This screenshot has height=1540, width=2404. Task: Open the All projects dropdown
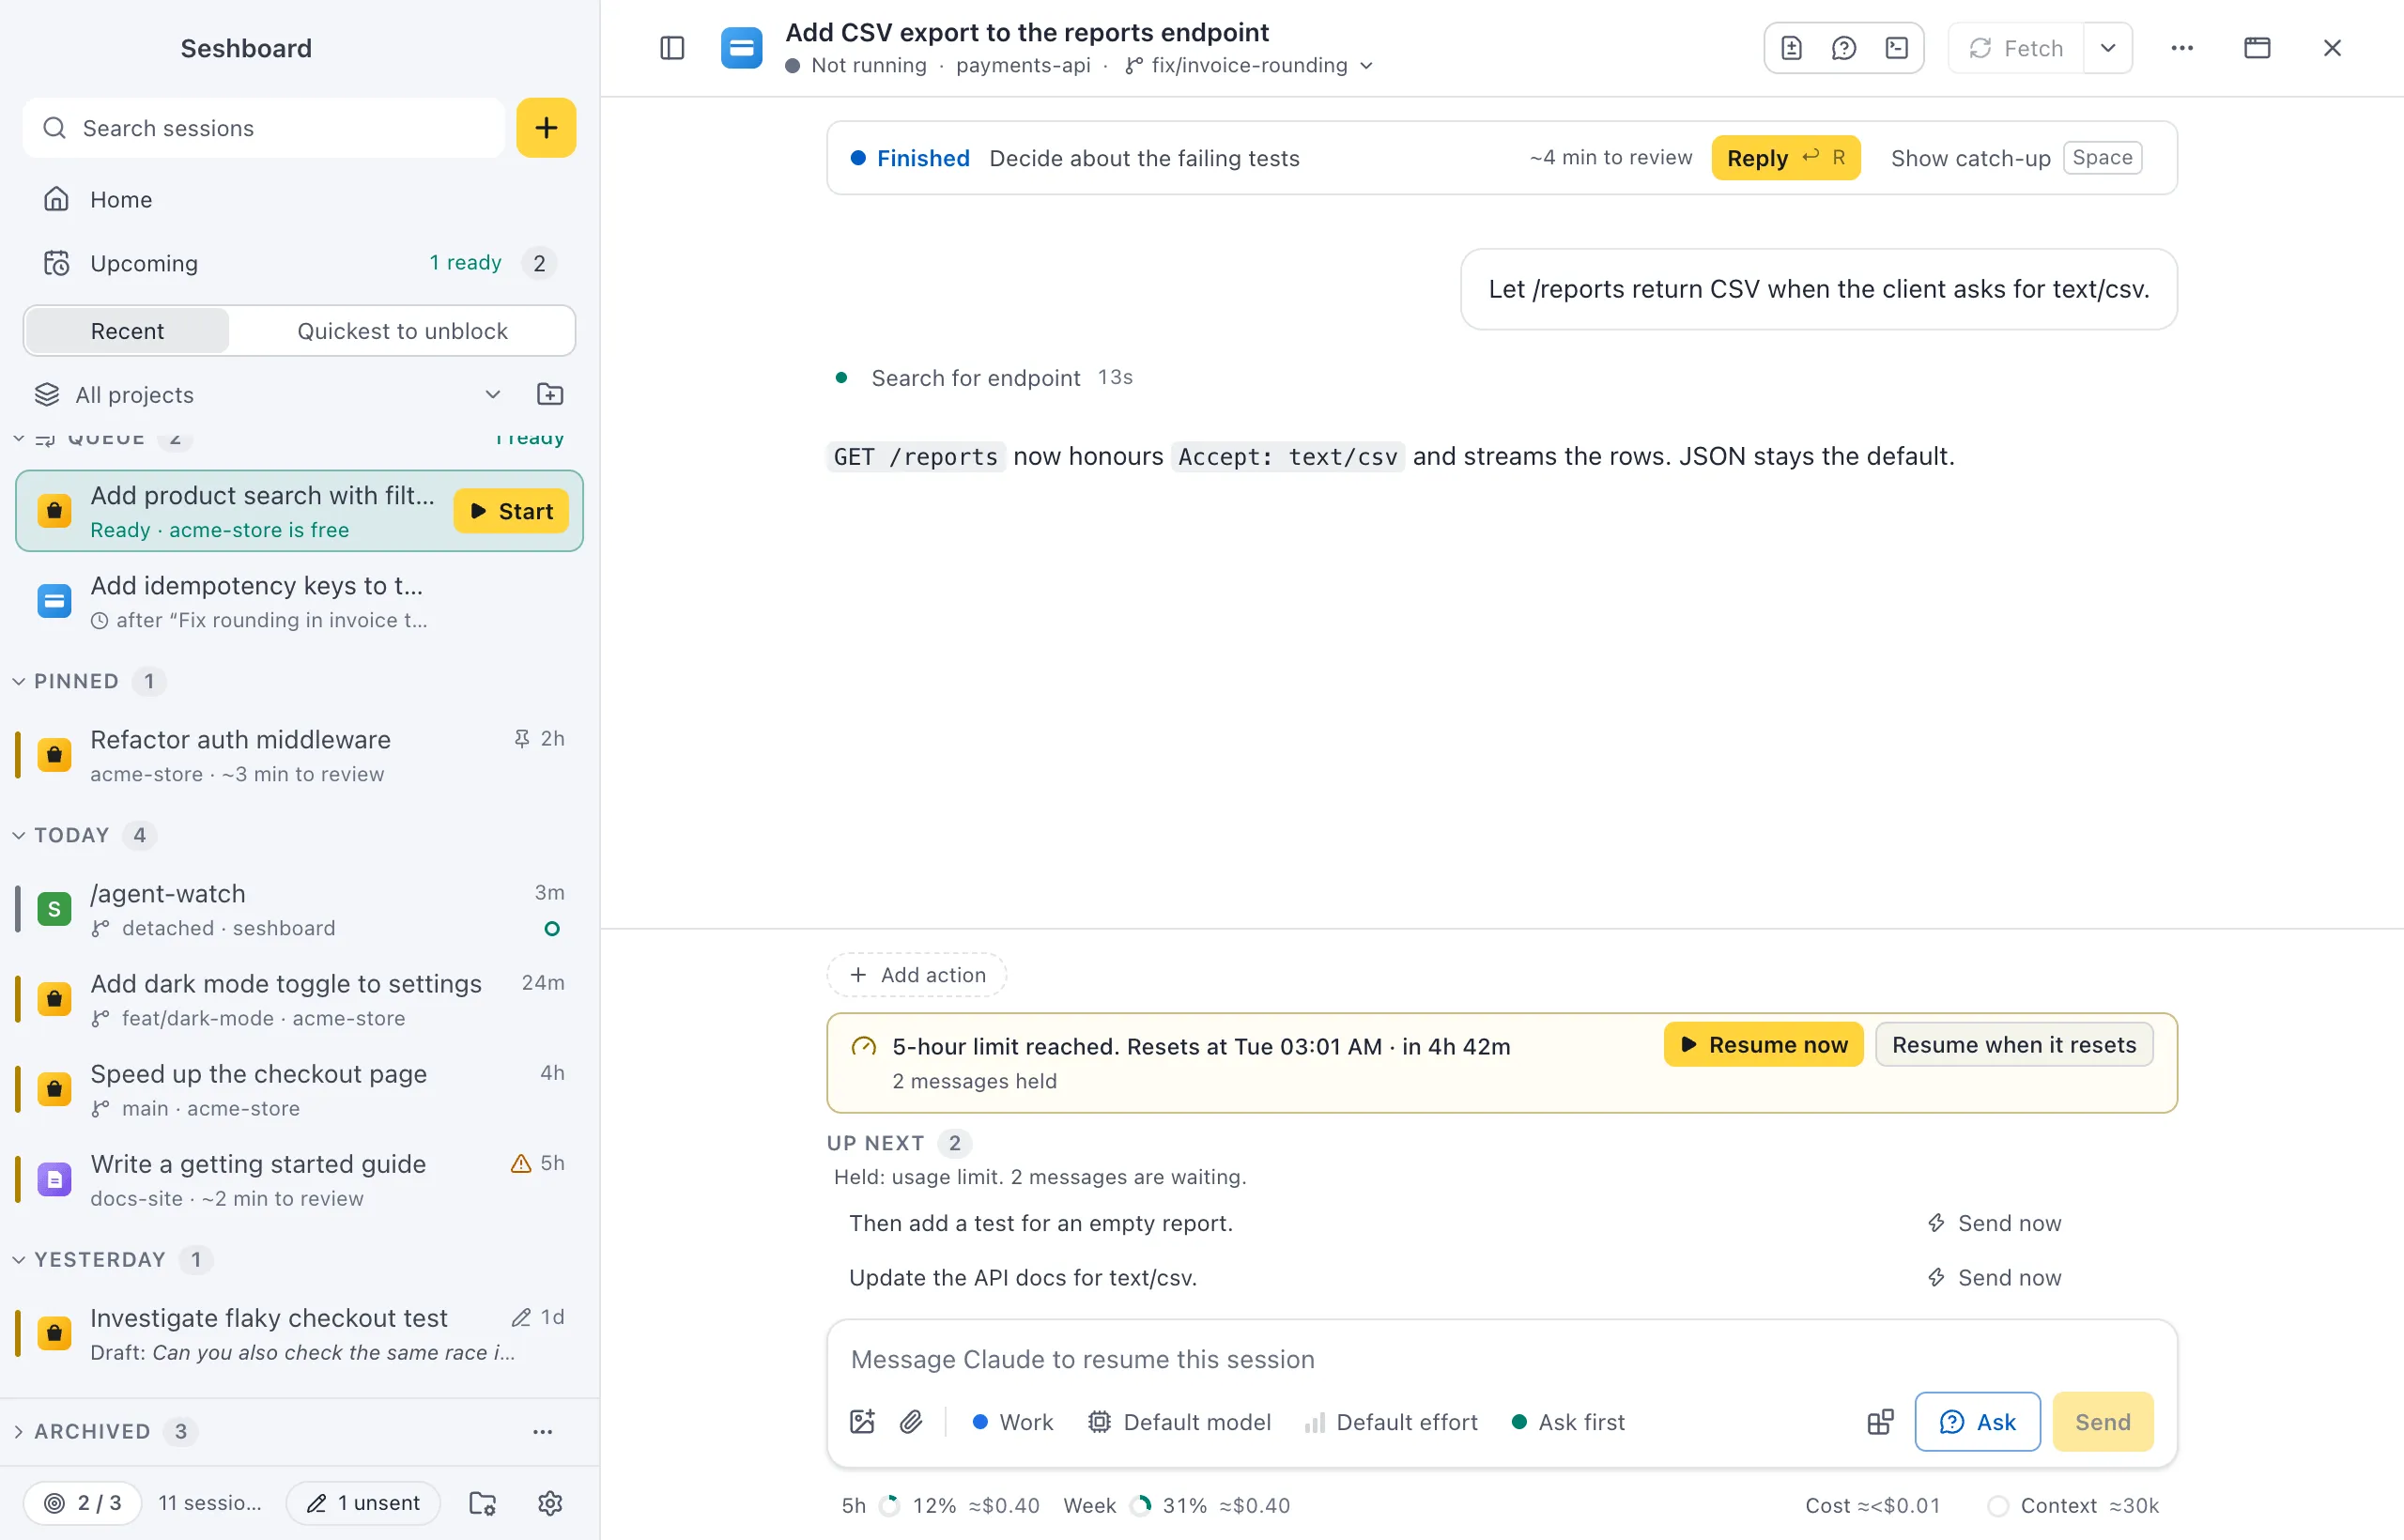(268, 394)
